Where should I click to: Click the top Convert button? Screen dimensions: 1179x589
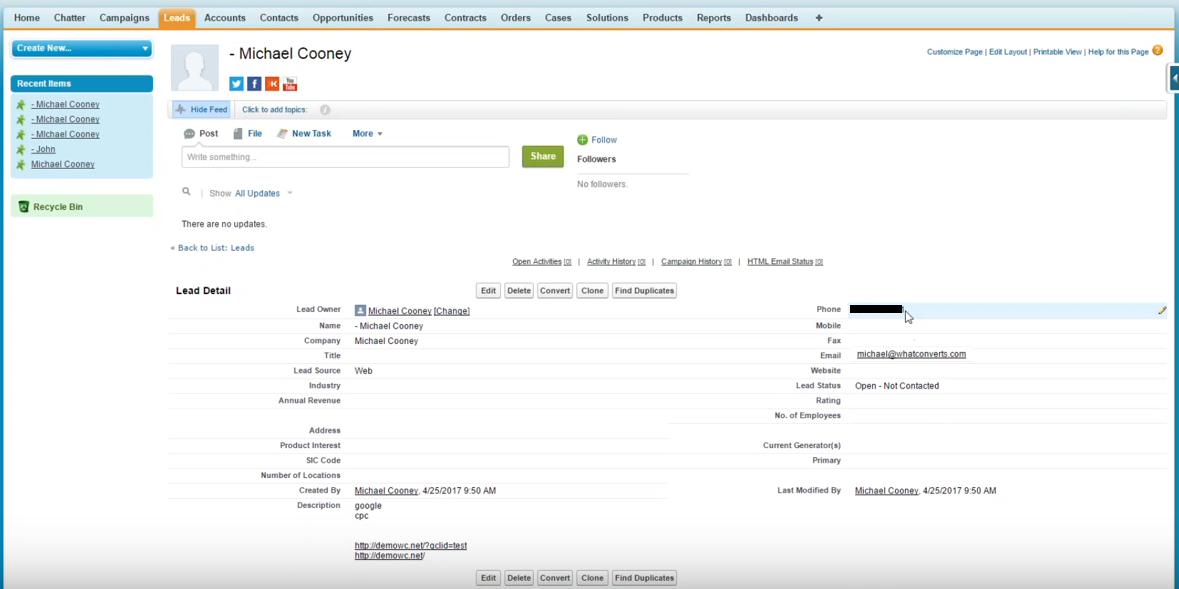[x=555, y=290]
